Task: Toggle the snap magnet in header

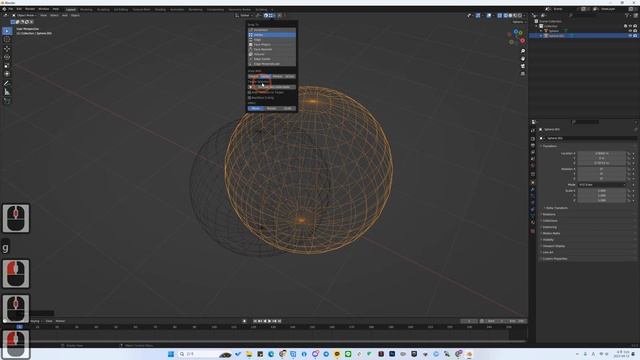Action: coord(266,15)
